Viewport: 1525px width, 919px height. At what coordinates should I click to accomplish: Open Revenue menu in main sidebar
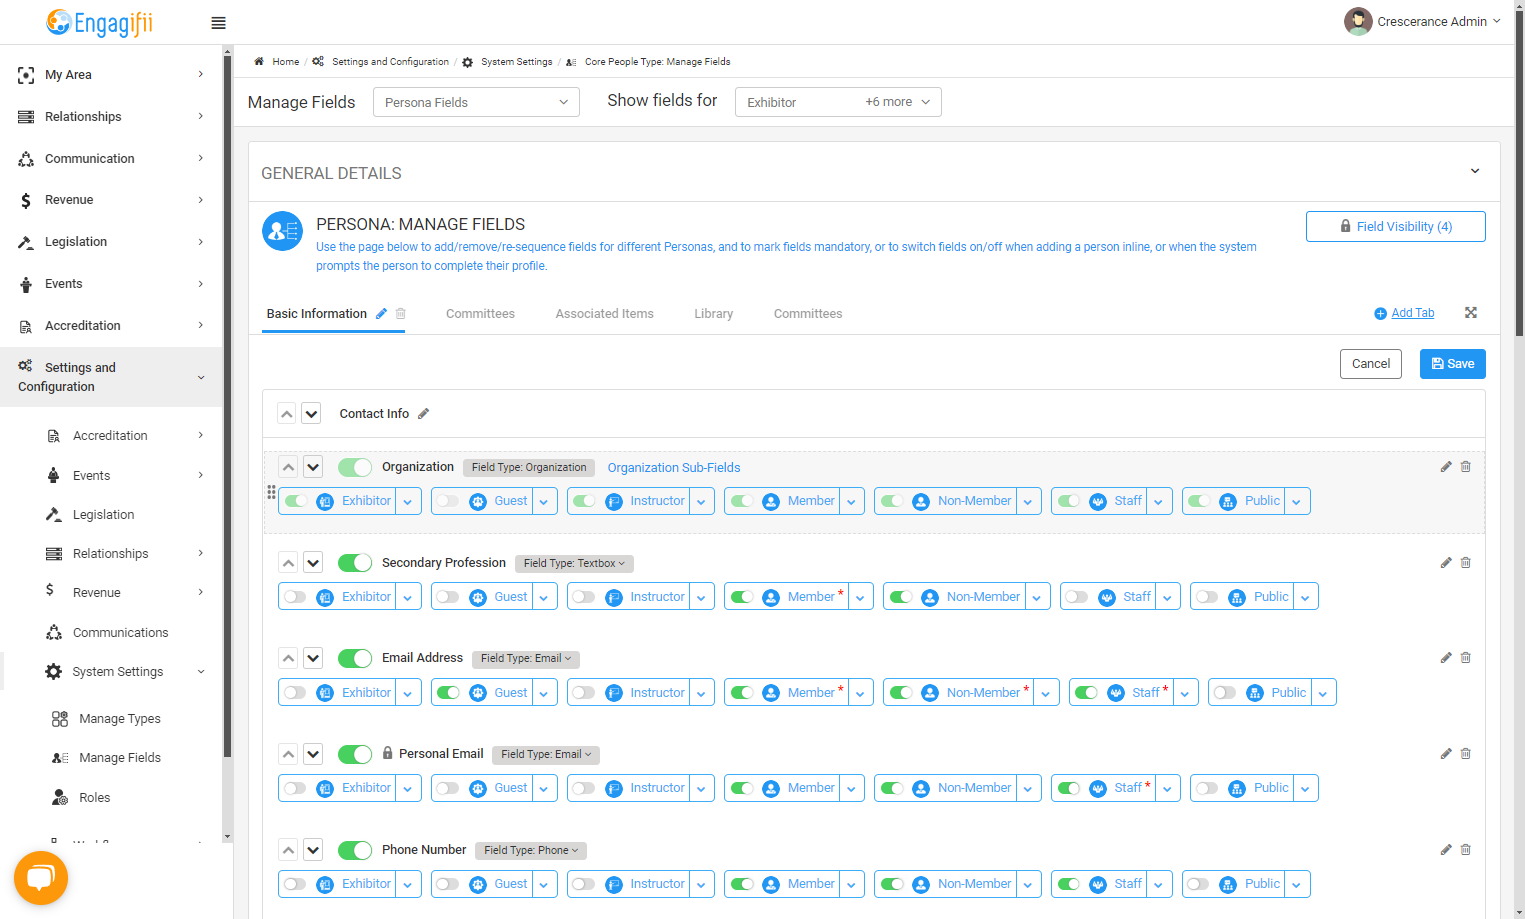pos(111,200)
